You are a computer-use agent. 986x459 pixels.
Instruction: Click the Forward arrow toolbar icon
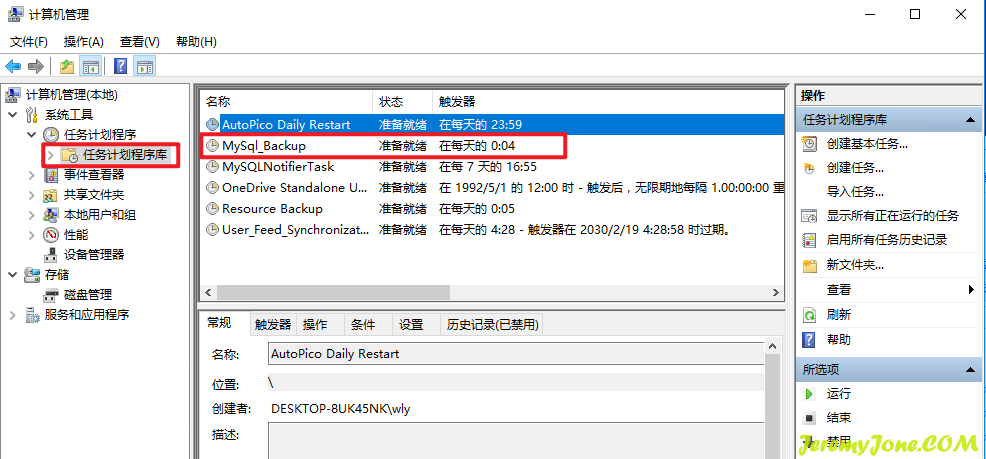[x=36, y=66]
